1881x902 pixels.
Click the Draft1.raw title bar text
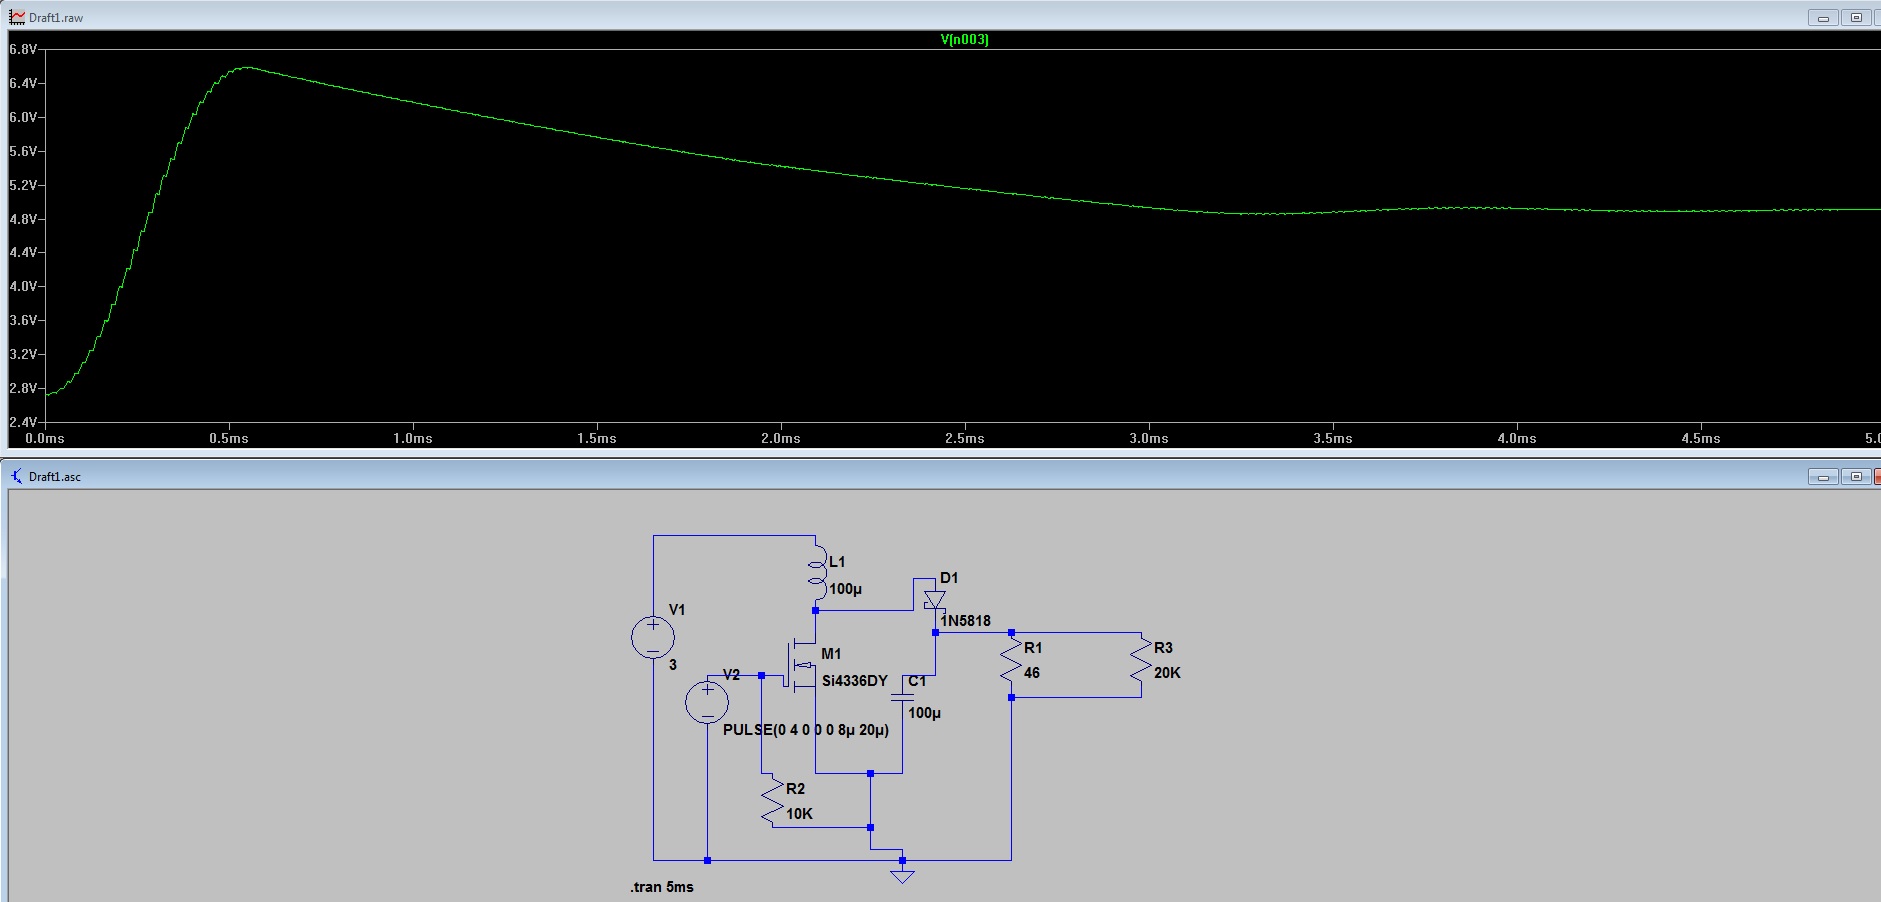point(56,18)
